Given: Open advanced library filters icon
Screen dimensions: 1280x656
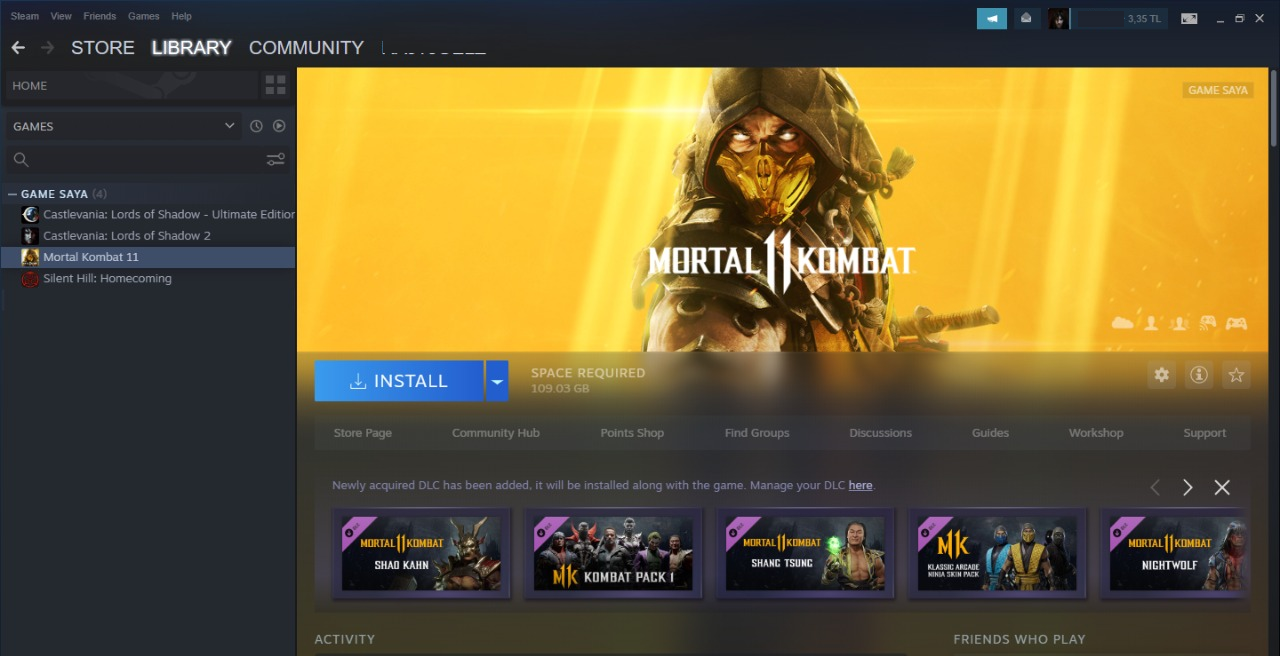Looking at the screenshot, I should tap(276, 159).
